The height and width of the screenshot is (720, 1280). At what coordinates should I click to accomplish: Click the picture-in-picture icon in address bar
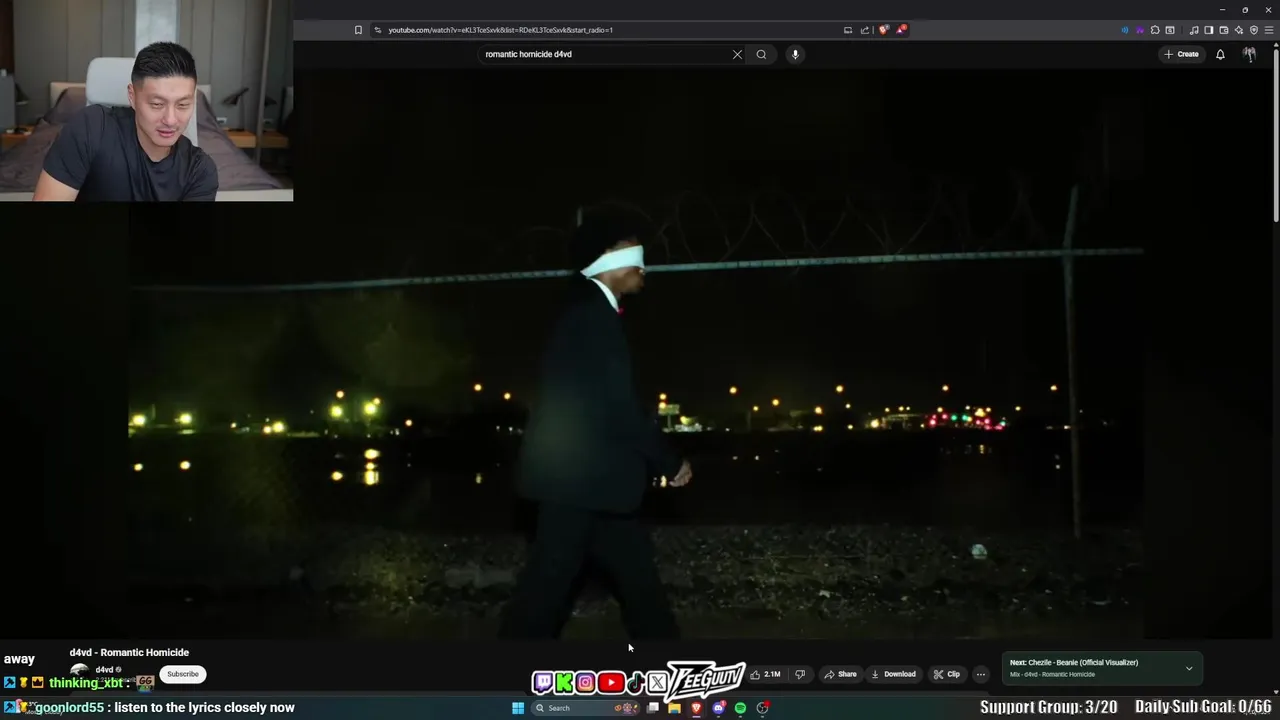pos(848,30)
